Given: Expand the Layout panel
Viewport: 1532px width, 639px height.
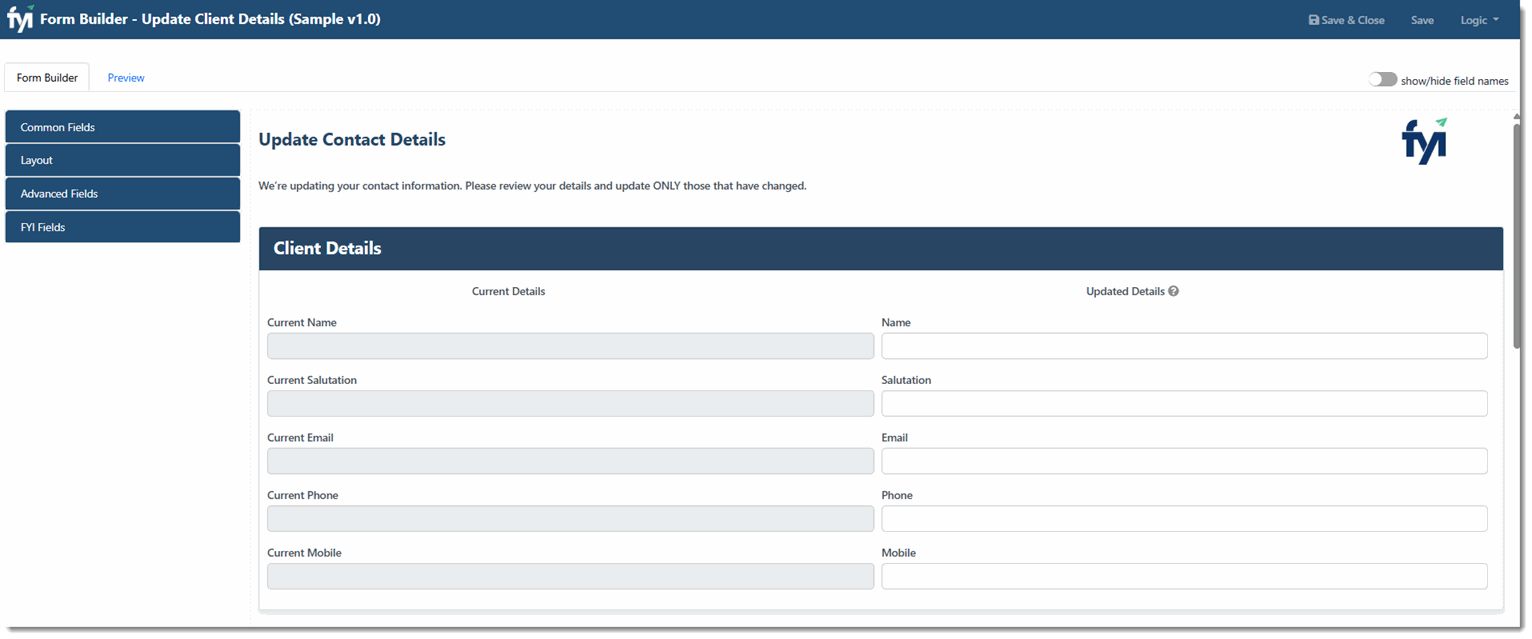Looking at the screenshot, I should click(x=123, y=160).
